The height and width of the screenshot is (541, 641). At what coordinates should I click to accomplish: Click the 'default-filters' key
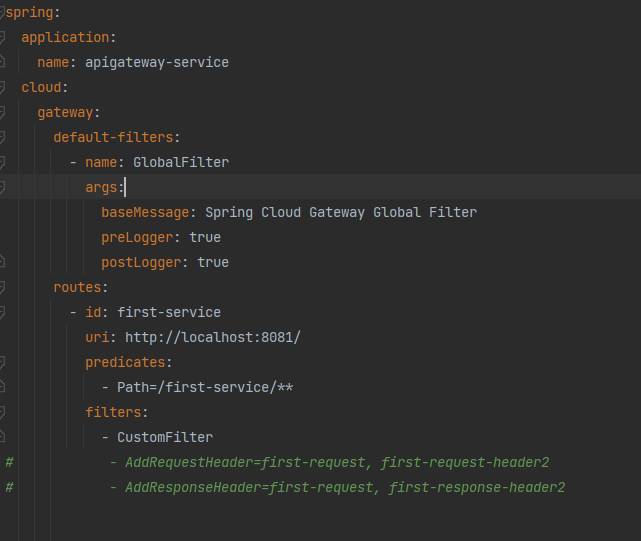pos(114,137)
